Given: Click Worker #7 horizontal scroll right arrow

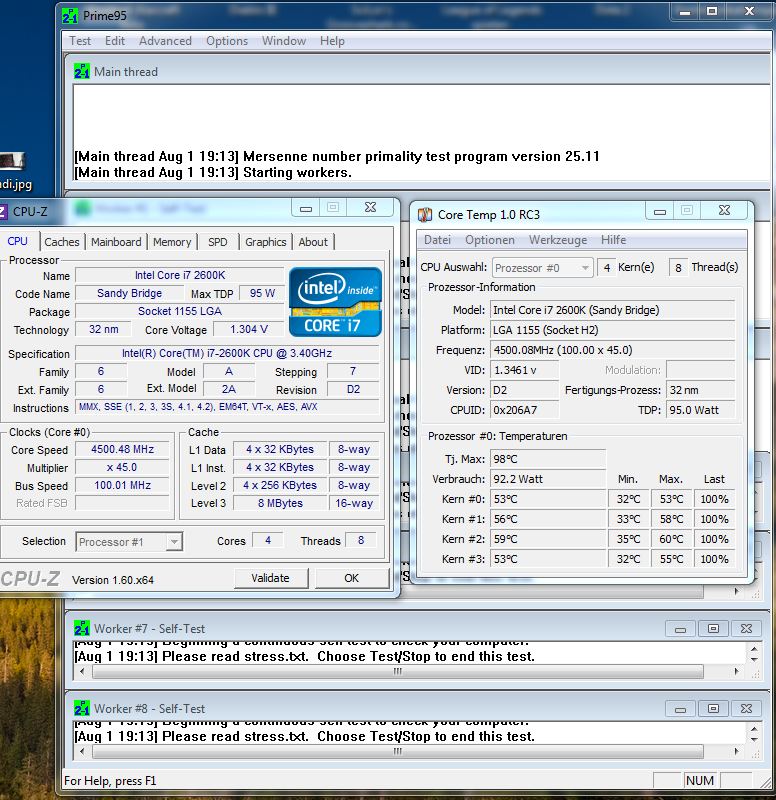Looking at the screenshot, I should pyautogui.click(x=736, y=671).
